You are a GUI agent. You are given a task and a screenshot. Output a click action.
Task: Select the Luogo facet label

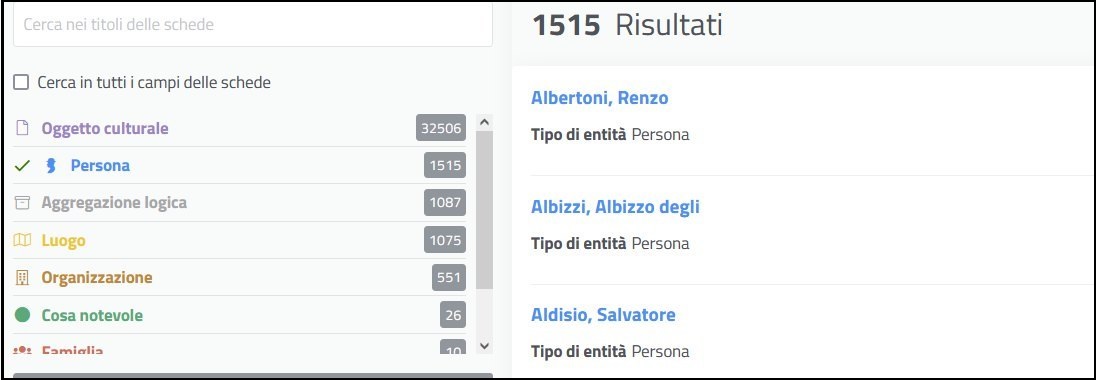64,240
